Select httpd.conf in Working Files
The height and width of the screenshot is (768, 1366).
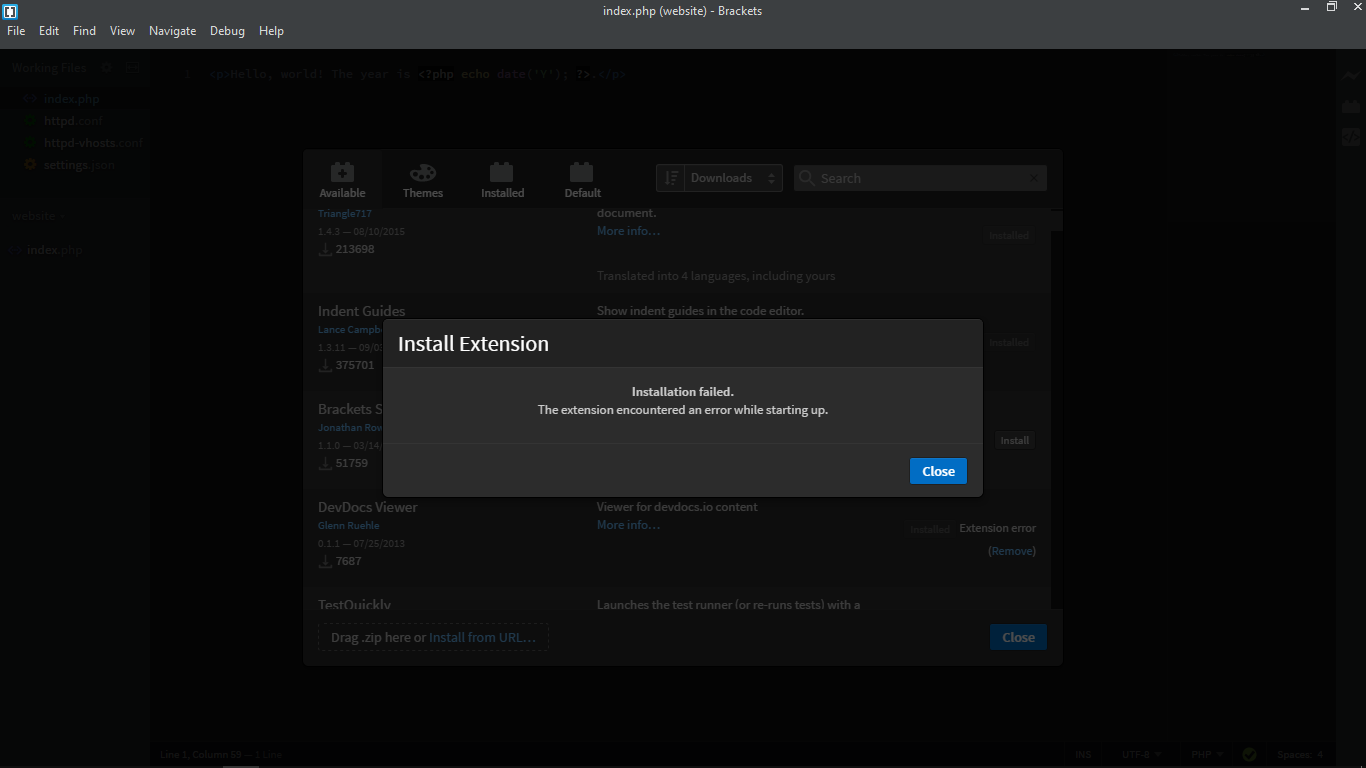(73, 121)
